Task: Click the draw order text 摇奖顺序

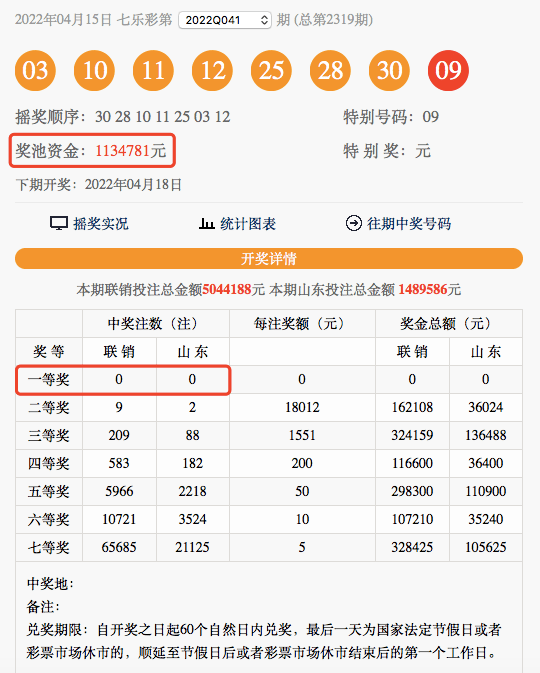Action: coord(123,117)
